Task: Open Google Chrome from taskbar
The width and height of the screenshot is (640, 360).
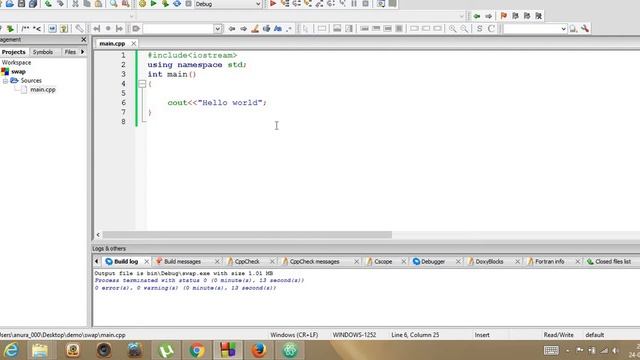Action: 197,350
